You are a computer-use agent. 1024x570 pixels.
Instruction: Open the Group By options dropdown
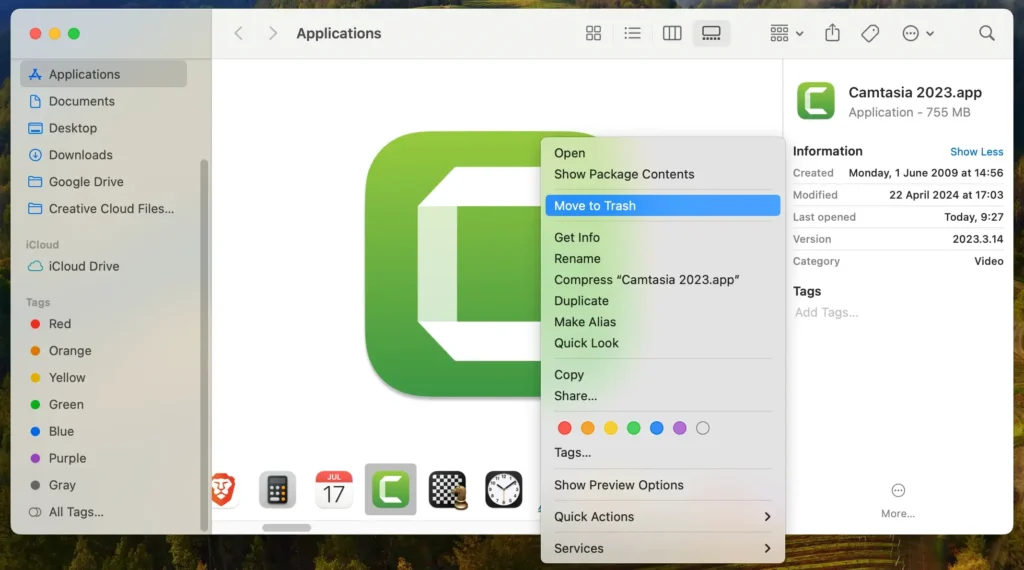[786, 33]
